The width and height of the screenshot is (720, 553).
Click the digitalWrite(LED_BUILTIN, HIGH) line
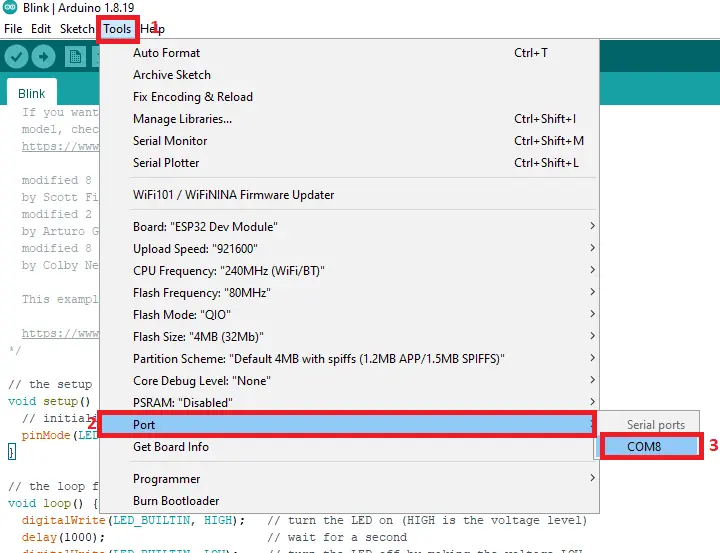click(x=133, y=520)
